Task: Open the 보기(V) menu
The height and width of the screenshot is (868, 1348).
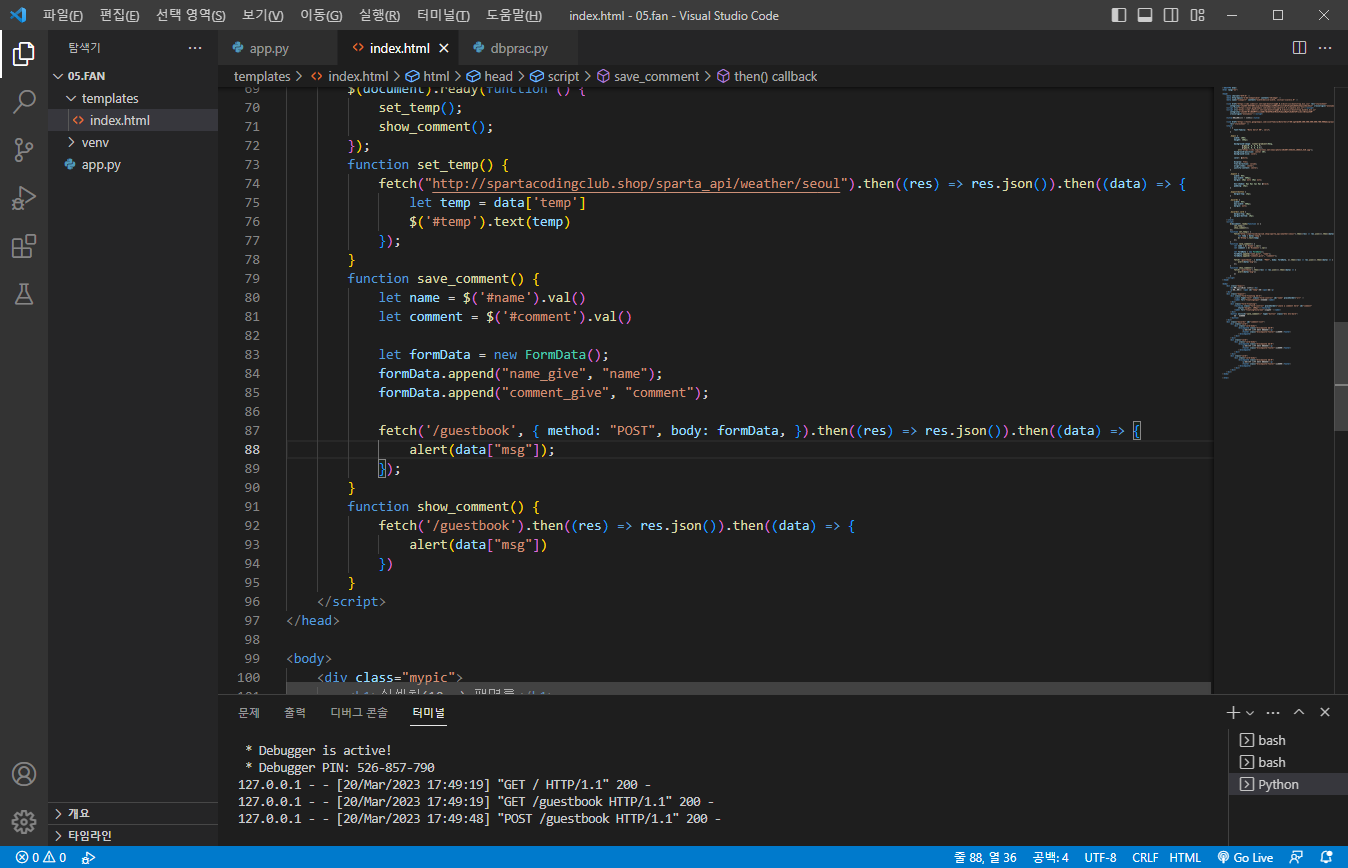Action: click(x=263, y=15)
